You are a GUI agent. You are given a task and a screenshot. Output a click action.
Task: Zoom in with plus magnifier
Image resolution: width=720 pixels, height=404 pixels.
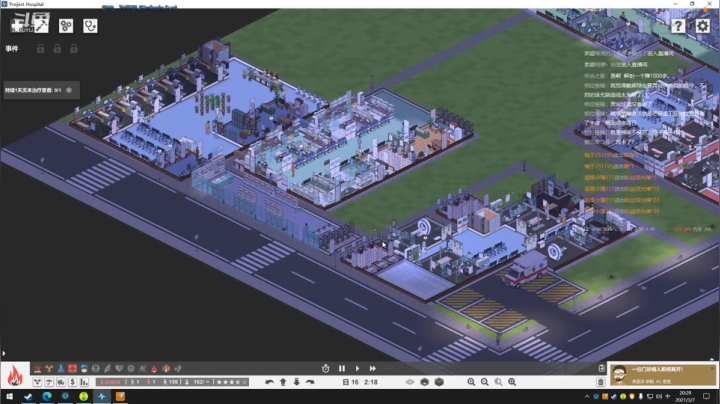[x=471, y=382]
